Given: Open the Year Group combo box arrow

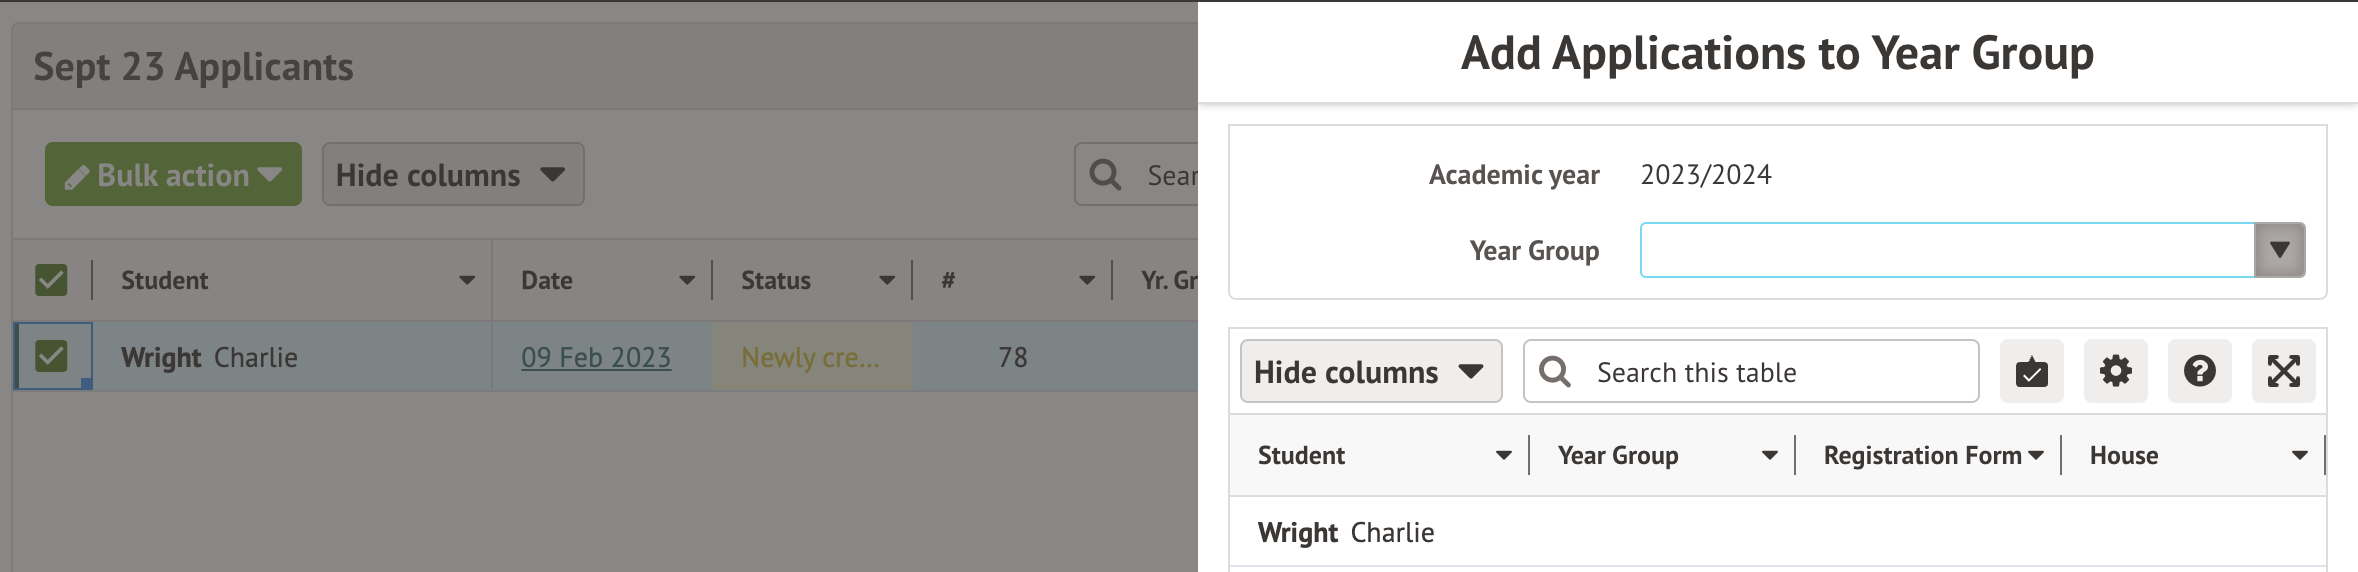Looking at the screenshot, I should click(2279, 250).
